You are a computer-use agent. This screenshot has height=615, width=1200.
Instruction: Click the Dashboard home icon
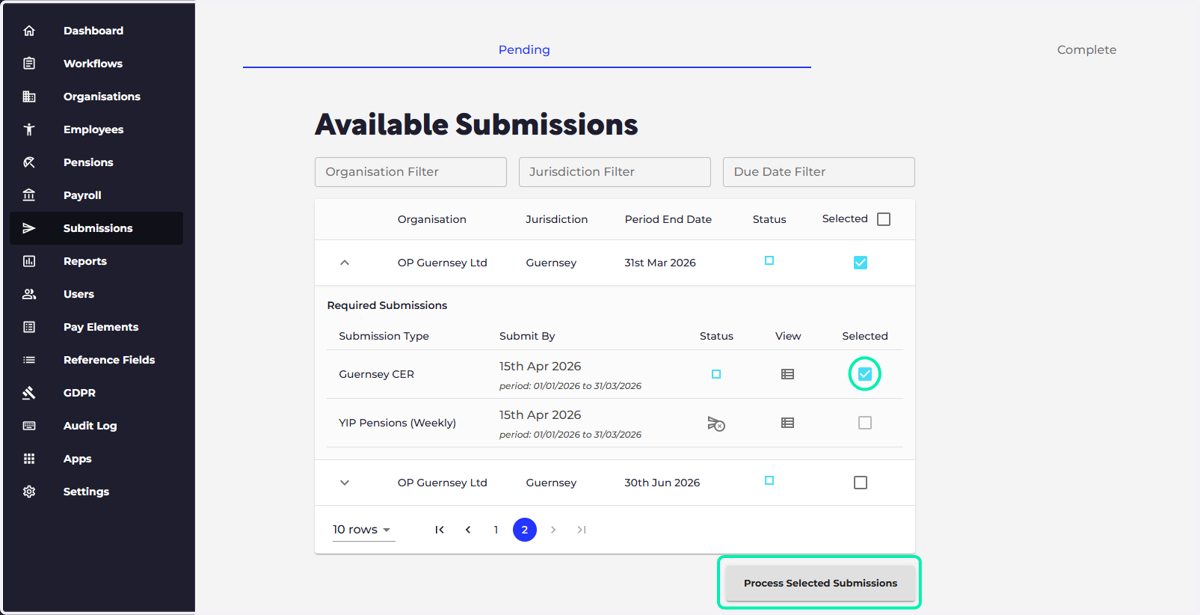coord(29,31)
